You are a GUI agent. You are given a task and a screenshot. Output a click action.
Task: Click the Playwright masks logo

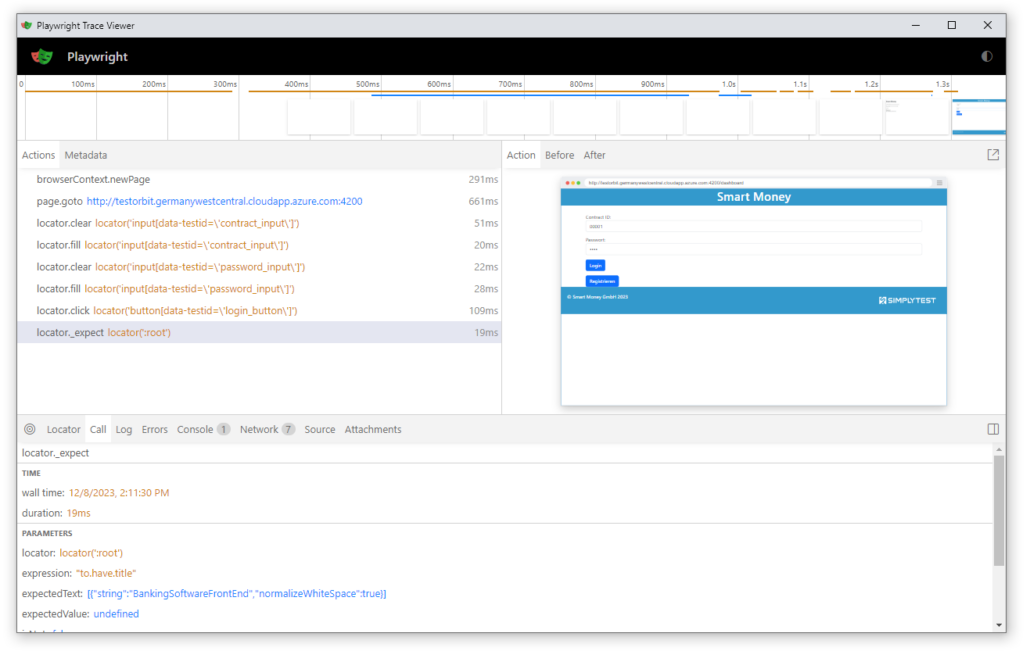click(41, 57)
